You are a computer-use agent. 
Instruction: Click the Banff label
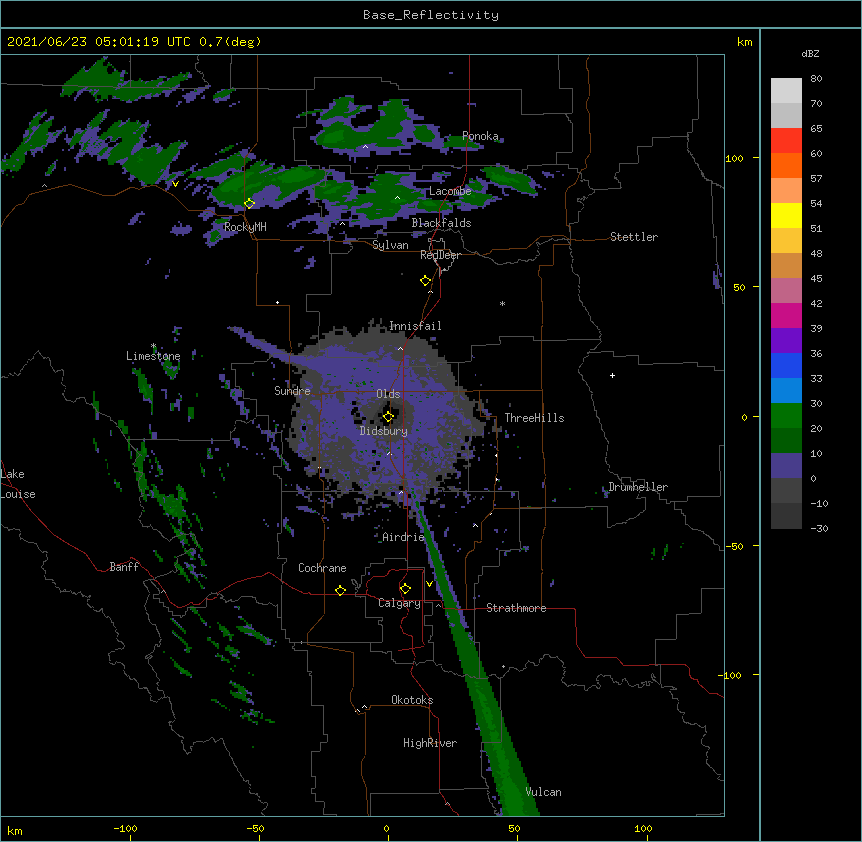[x=124, y=567]
